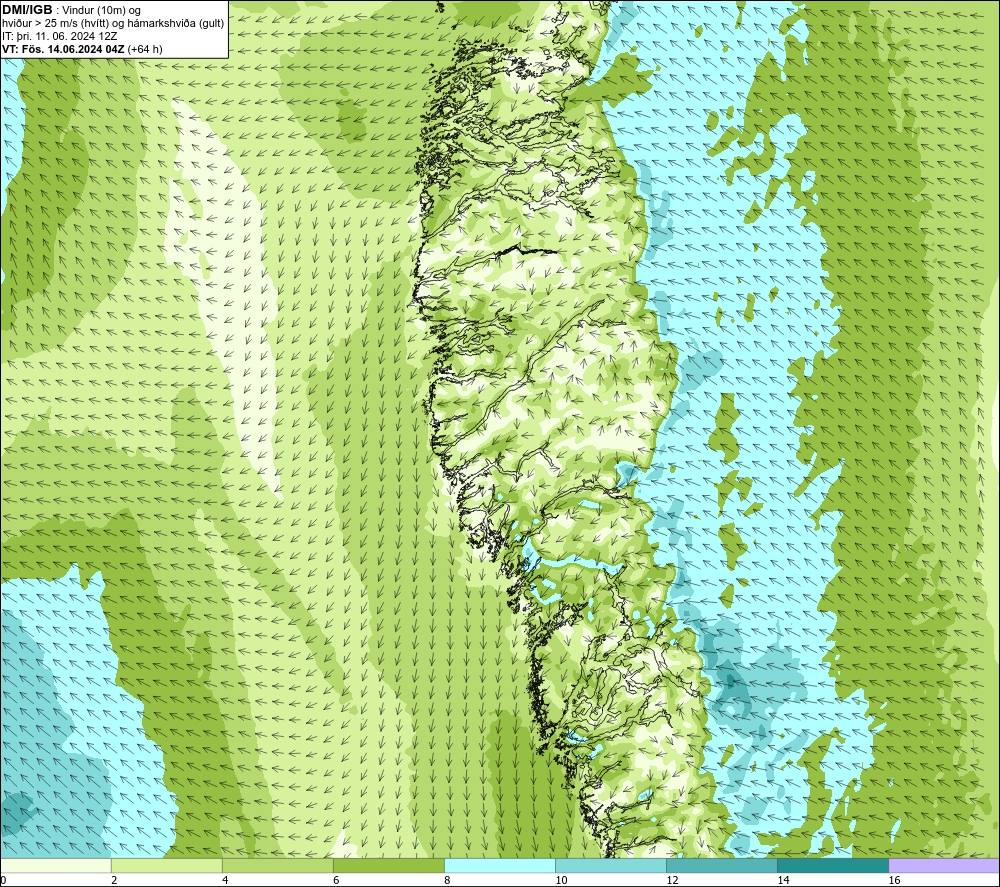Select the 8–10 m/s light cyan swatch
The image size is (1000, 887).
pyautogui.click(x=500, y=865)
